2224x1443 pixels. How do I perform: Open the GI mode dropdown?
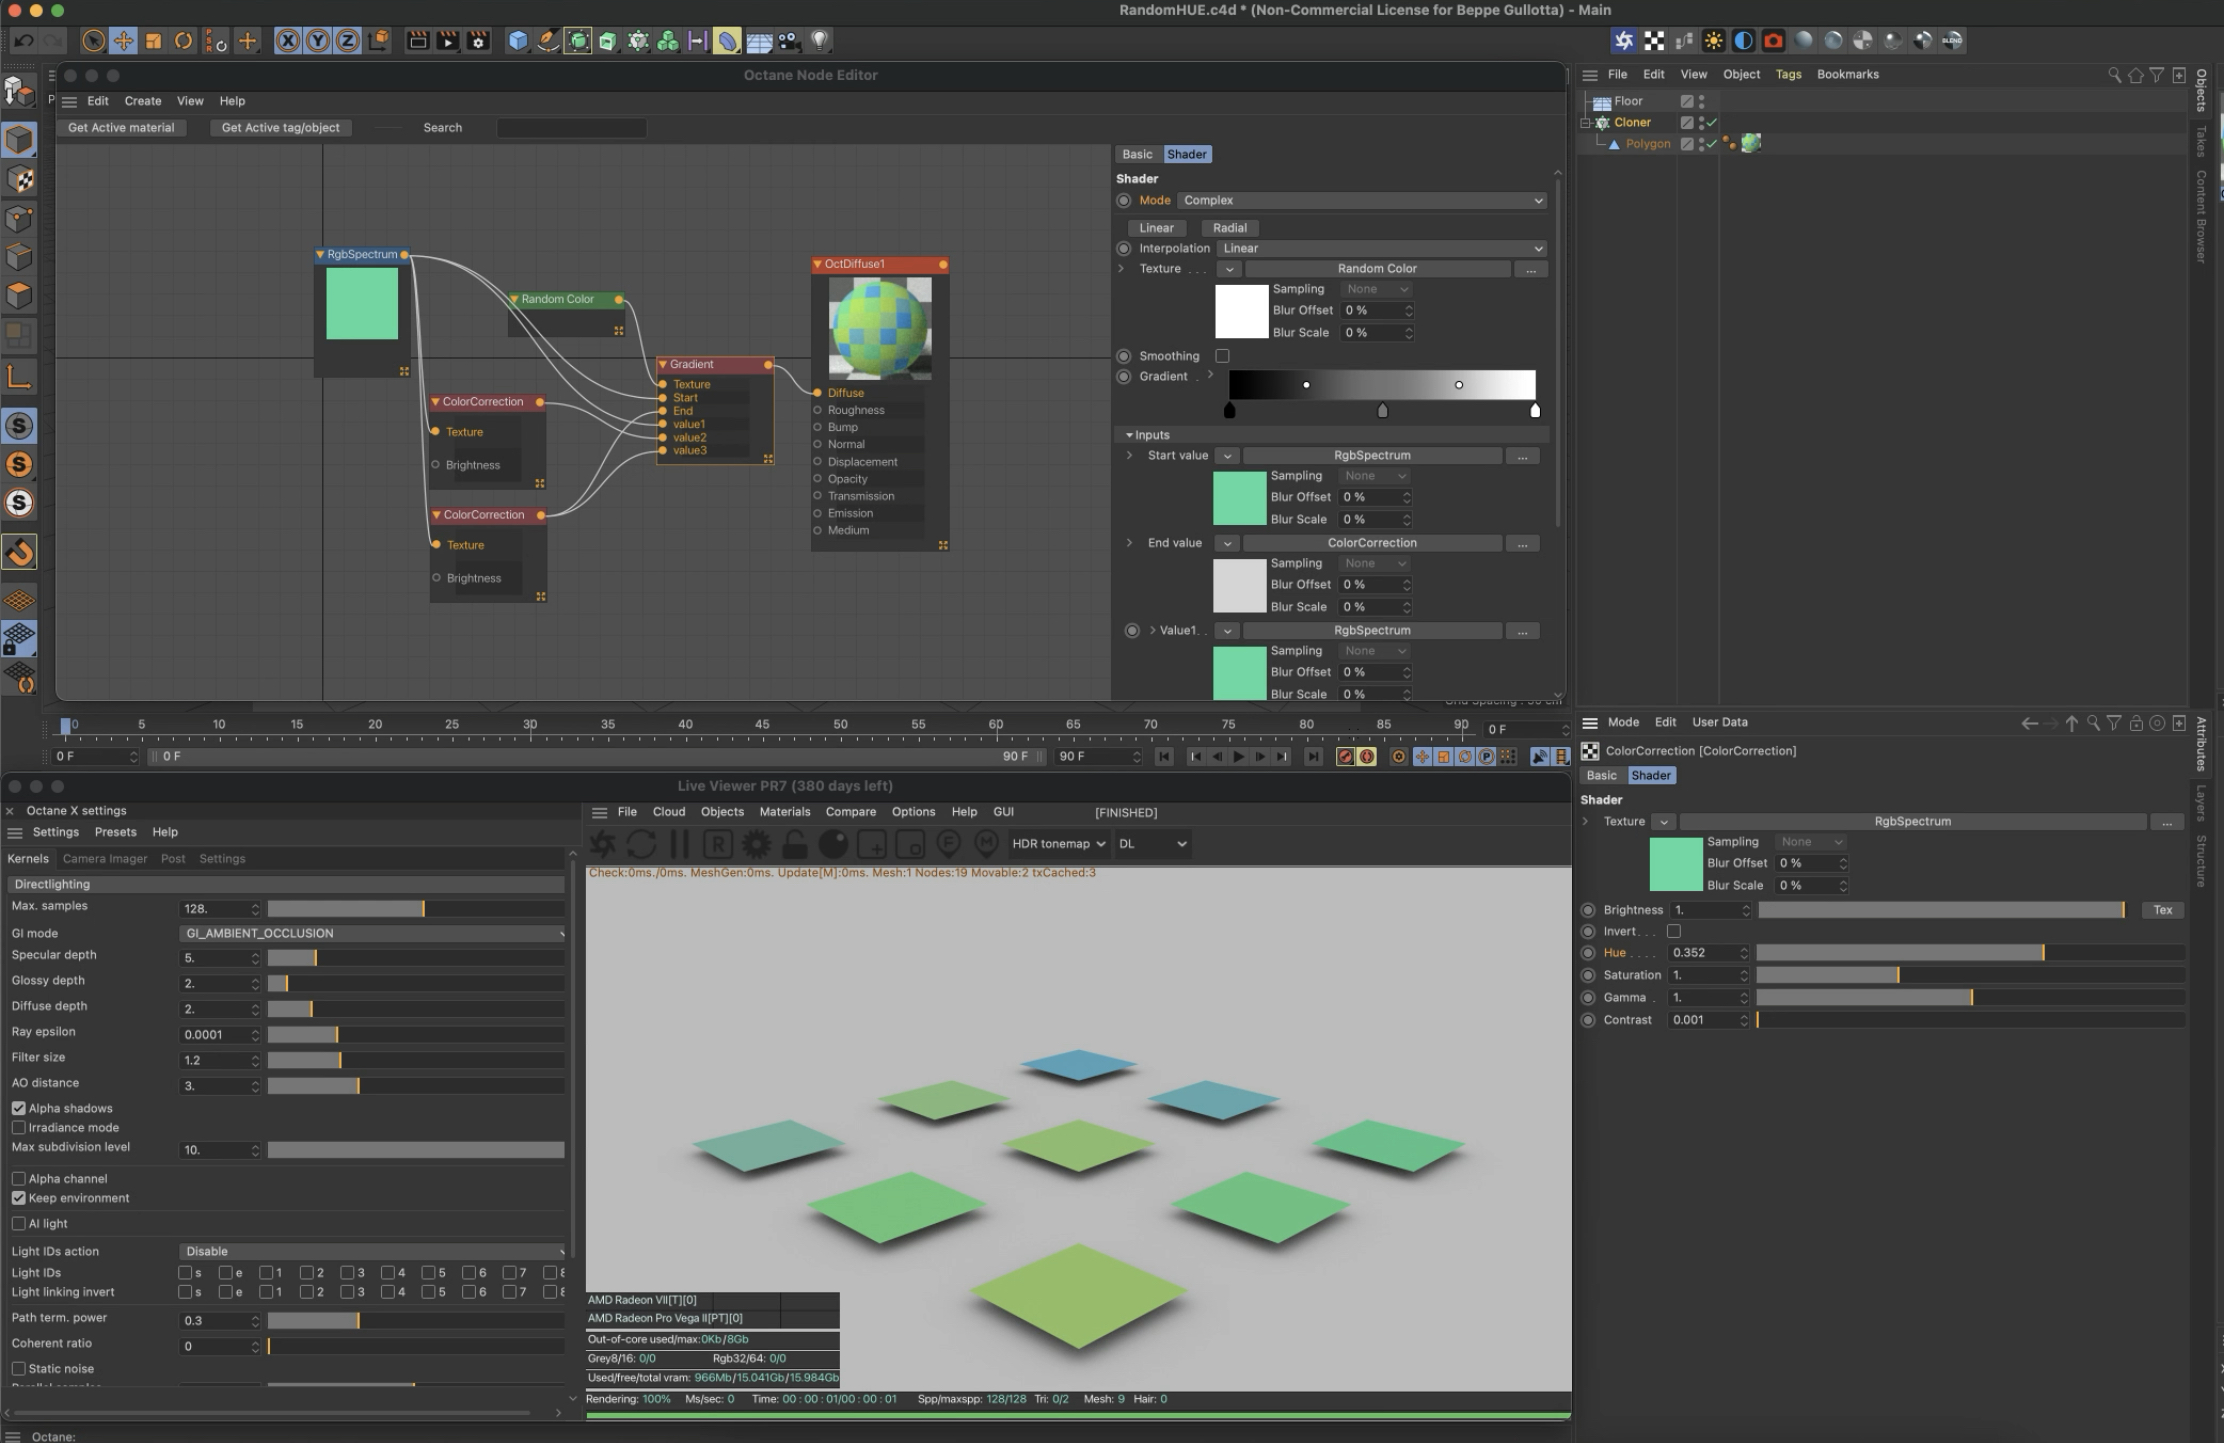[372, 933]
